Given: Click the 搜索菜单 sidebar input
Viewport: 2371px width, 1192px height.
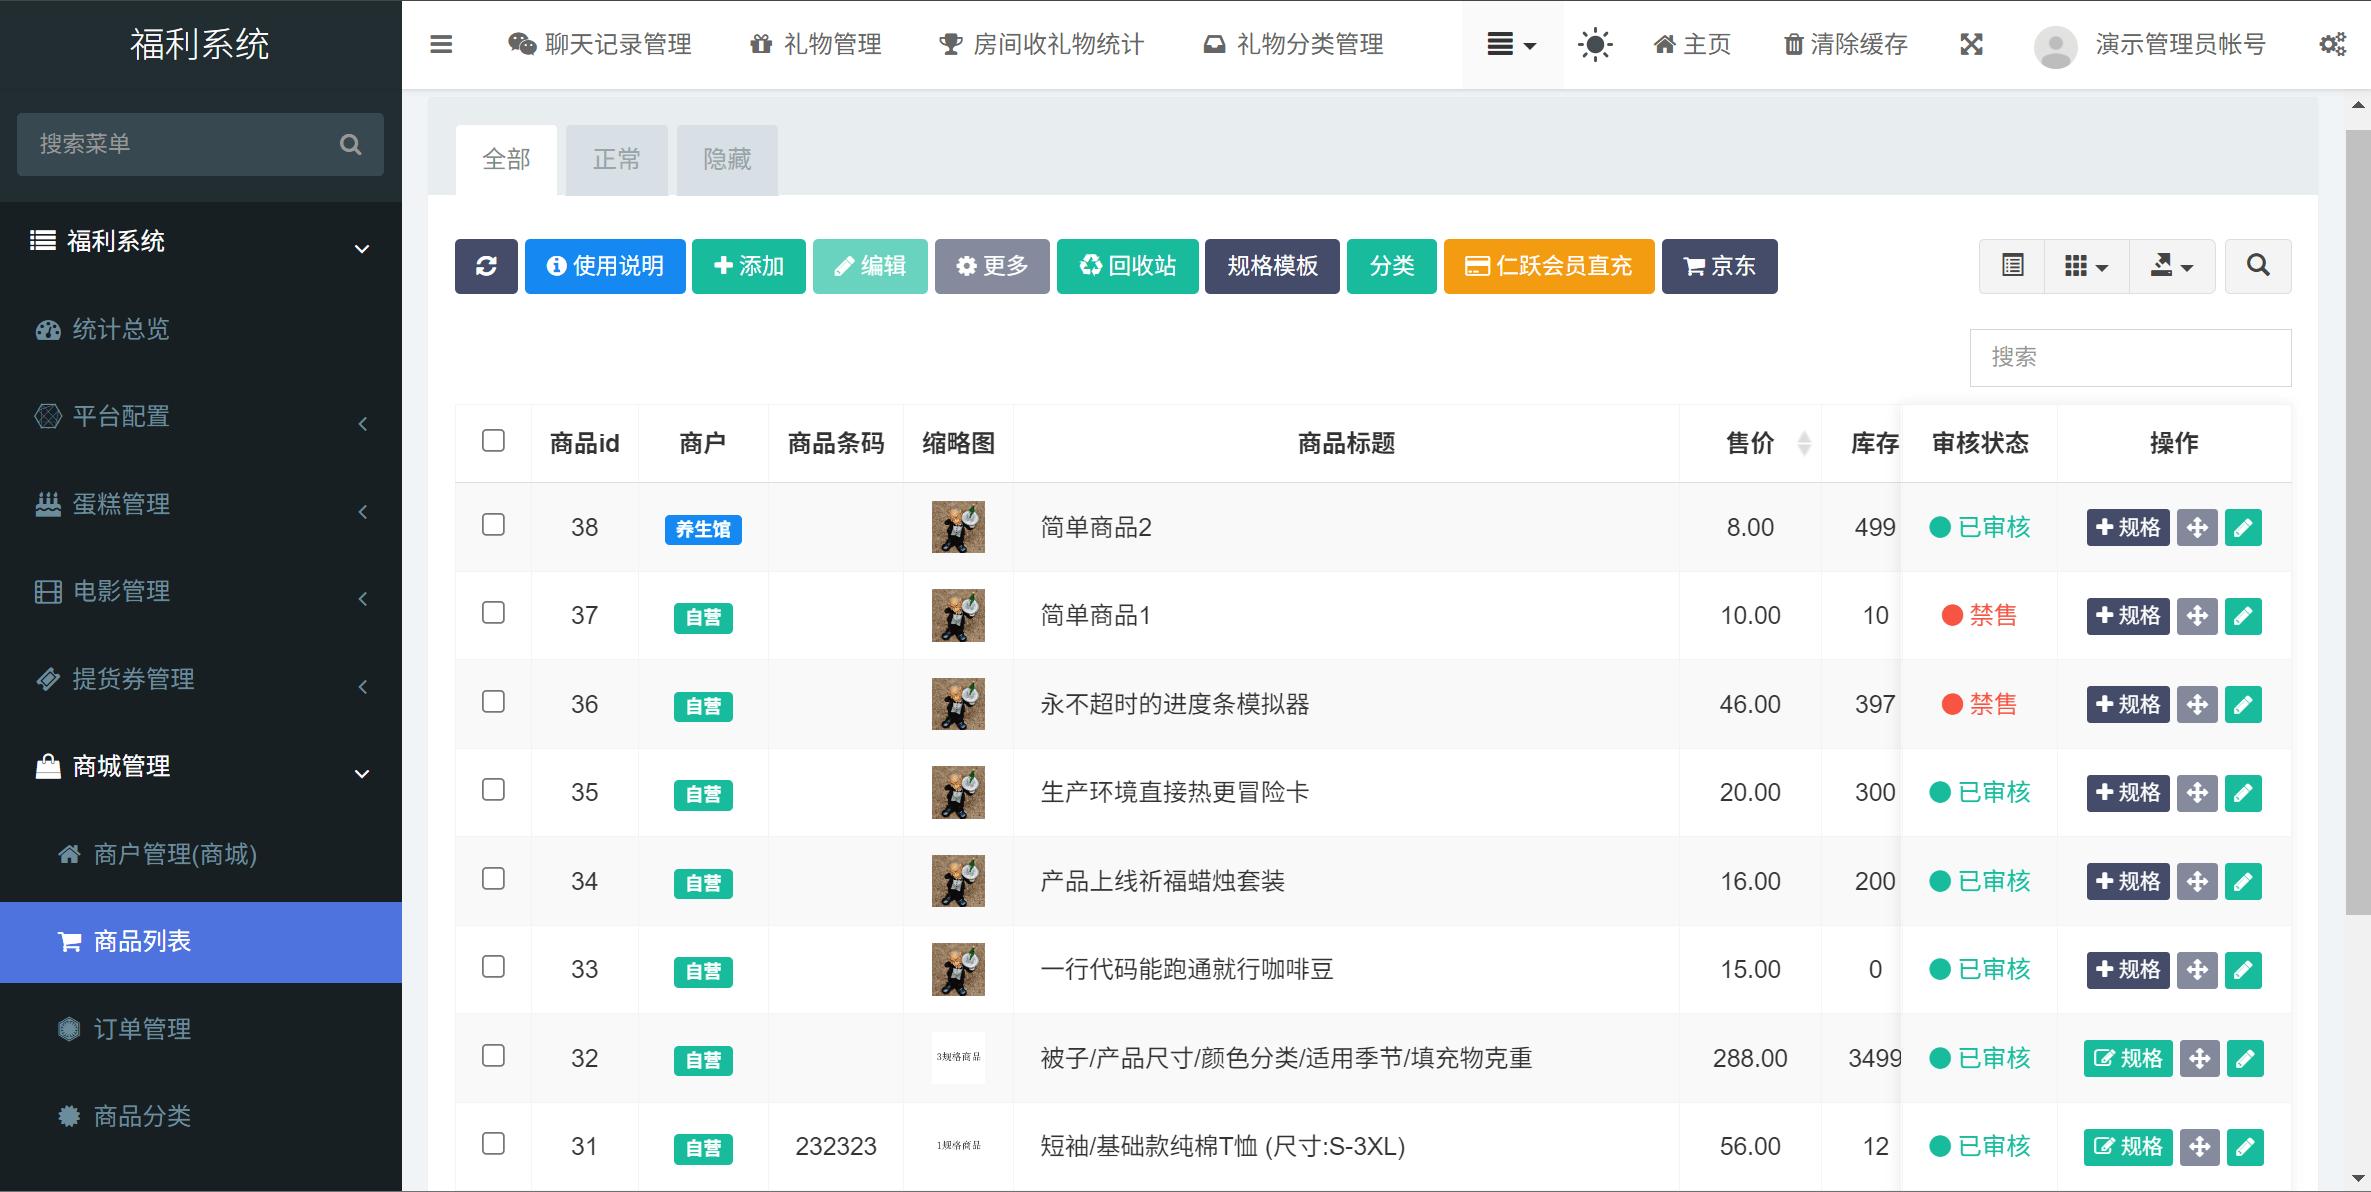Looking at the screenshot, I should pyautogui.click(x=200, y=144).
